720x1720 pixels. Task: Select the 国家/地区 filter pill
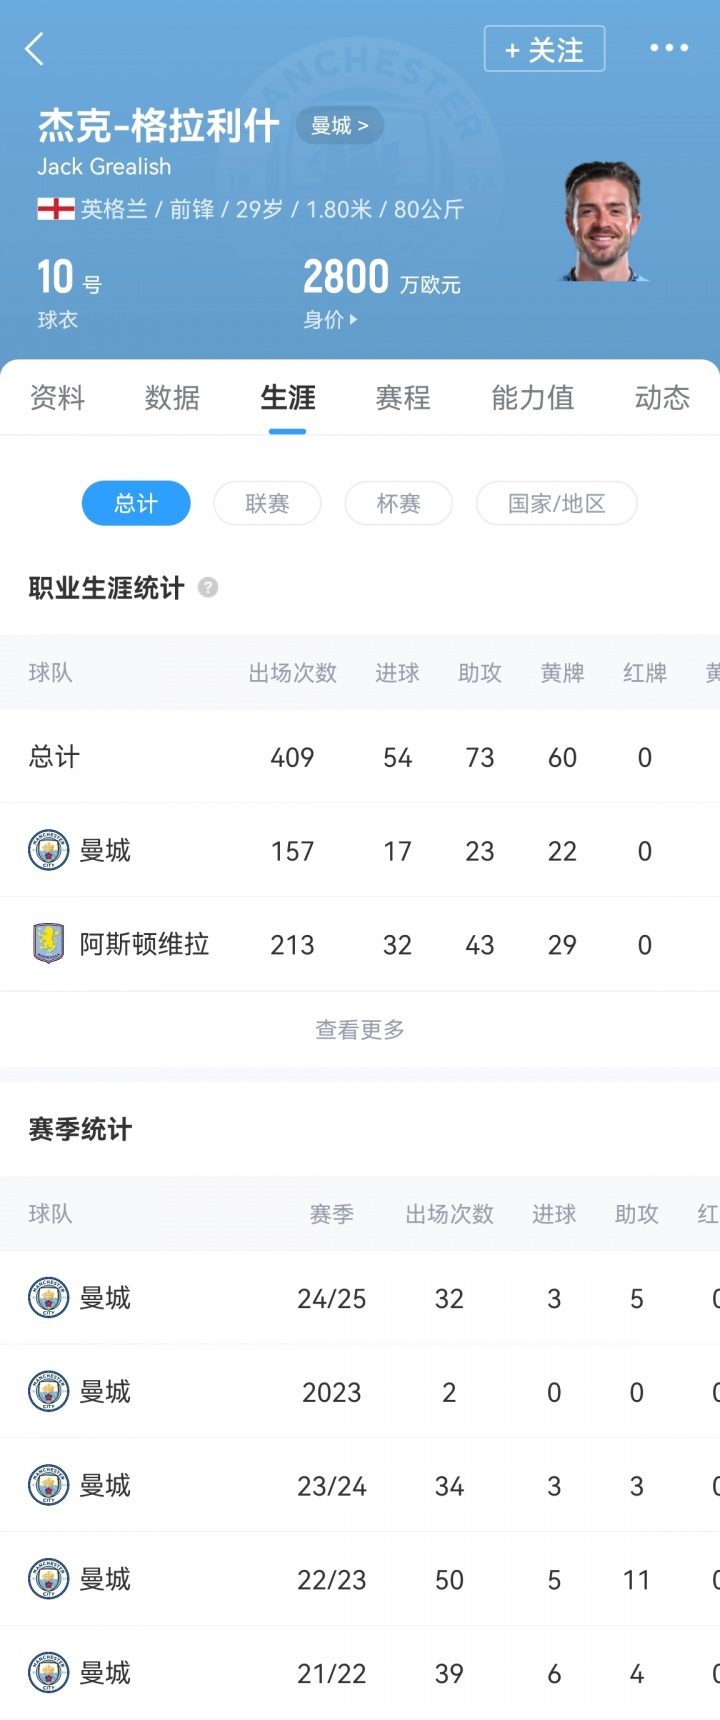pos(556,503)
